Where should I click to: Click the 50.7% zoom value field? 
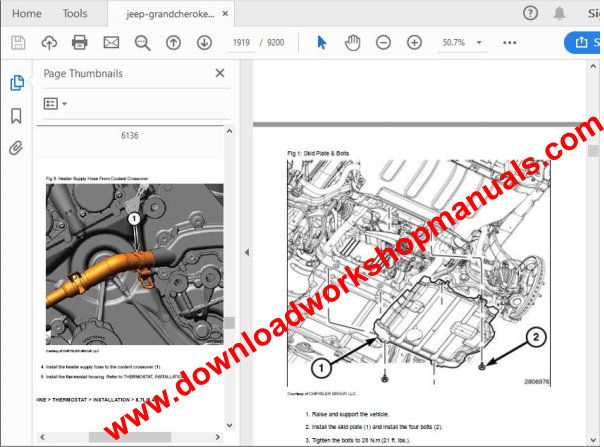coord(454,42)
